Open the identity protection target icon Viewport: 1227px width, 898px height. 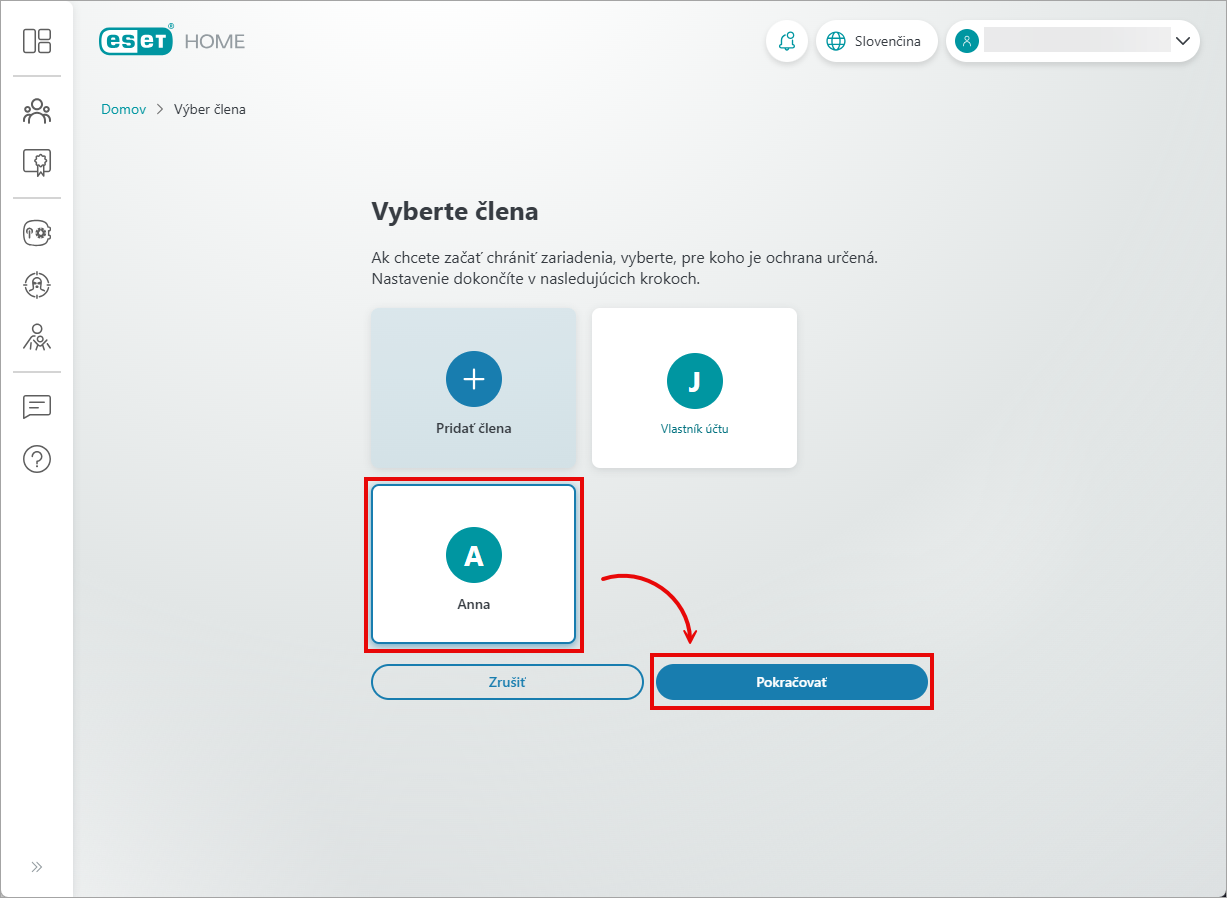pyautogui.click(x=37, y=285)
